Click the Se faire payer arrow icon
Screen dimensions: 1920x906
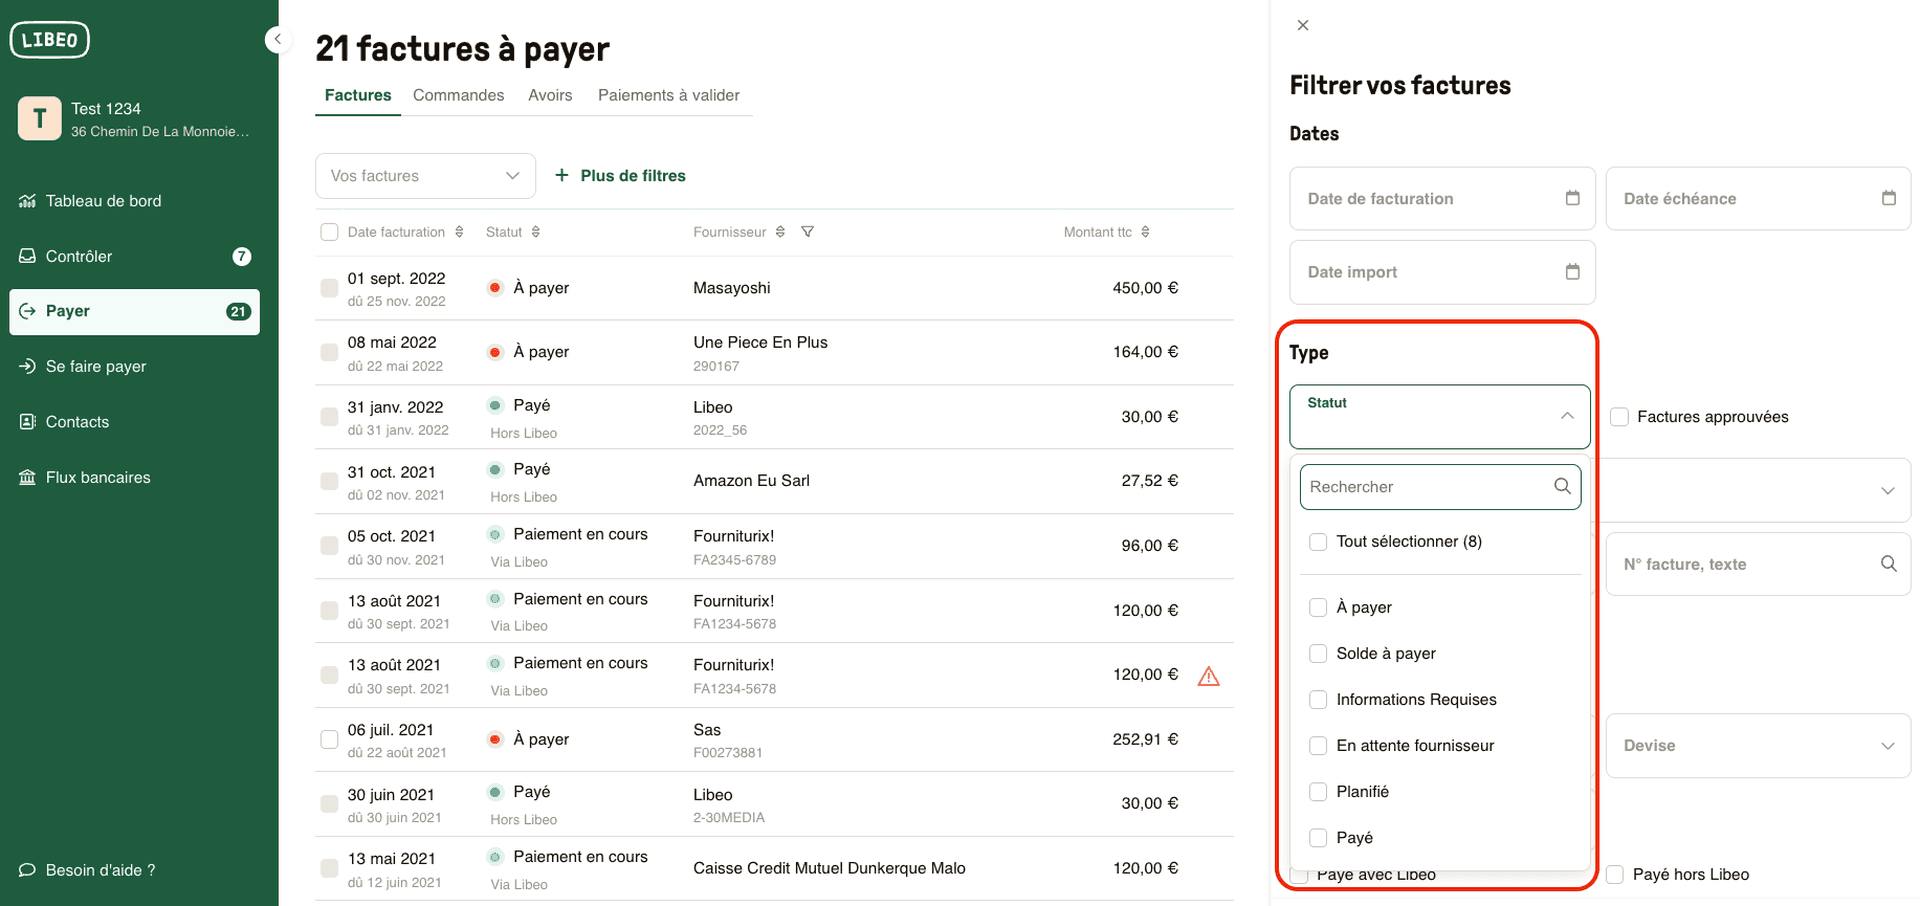tap(27, 366)
